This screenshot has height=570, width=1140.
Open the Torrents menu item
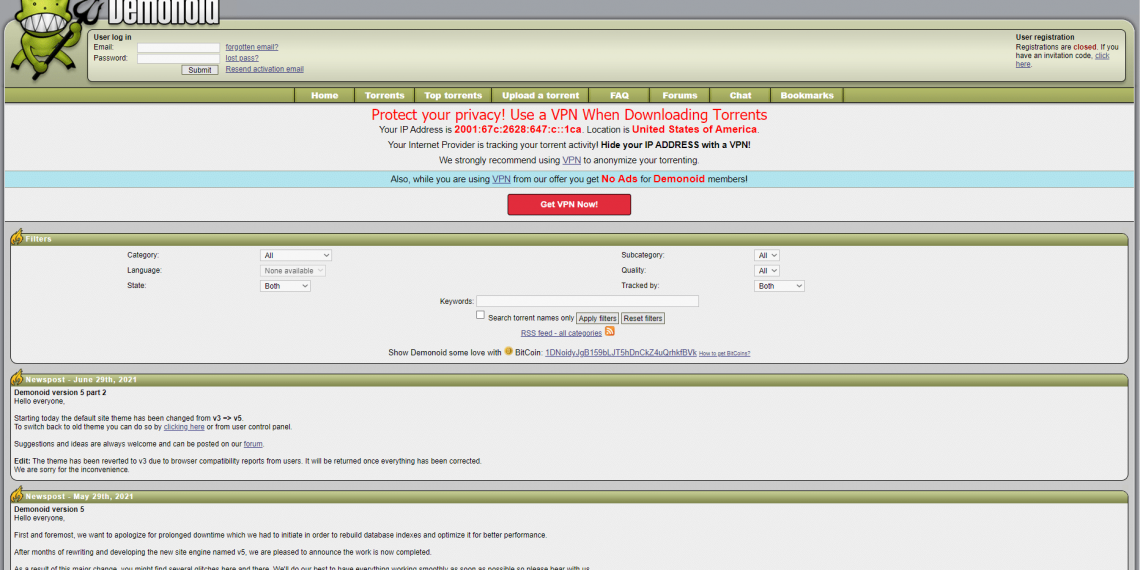click(x=385, y=95)
